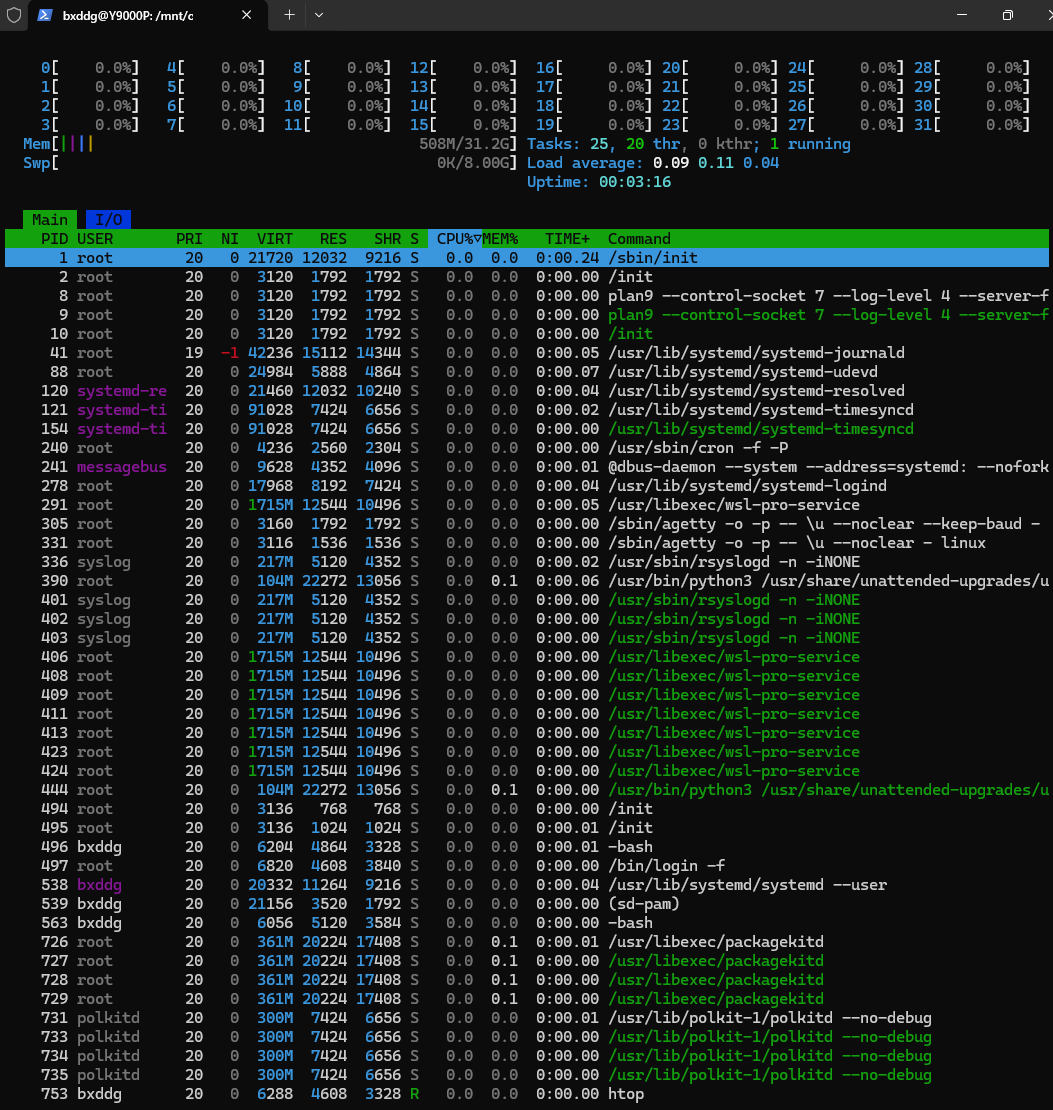Click the terminal profile icon on the tab
Screen dimensions: 1053x1110
(x=46, y=15)
